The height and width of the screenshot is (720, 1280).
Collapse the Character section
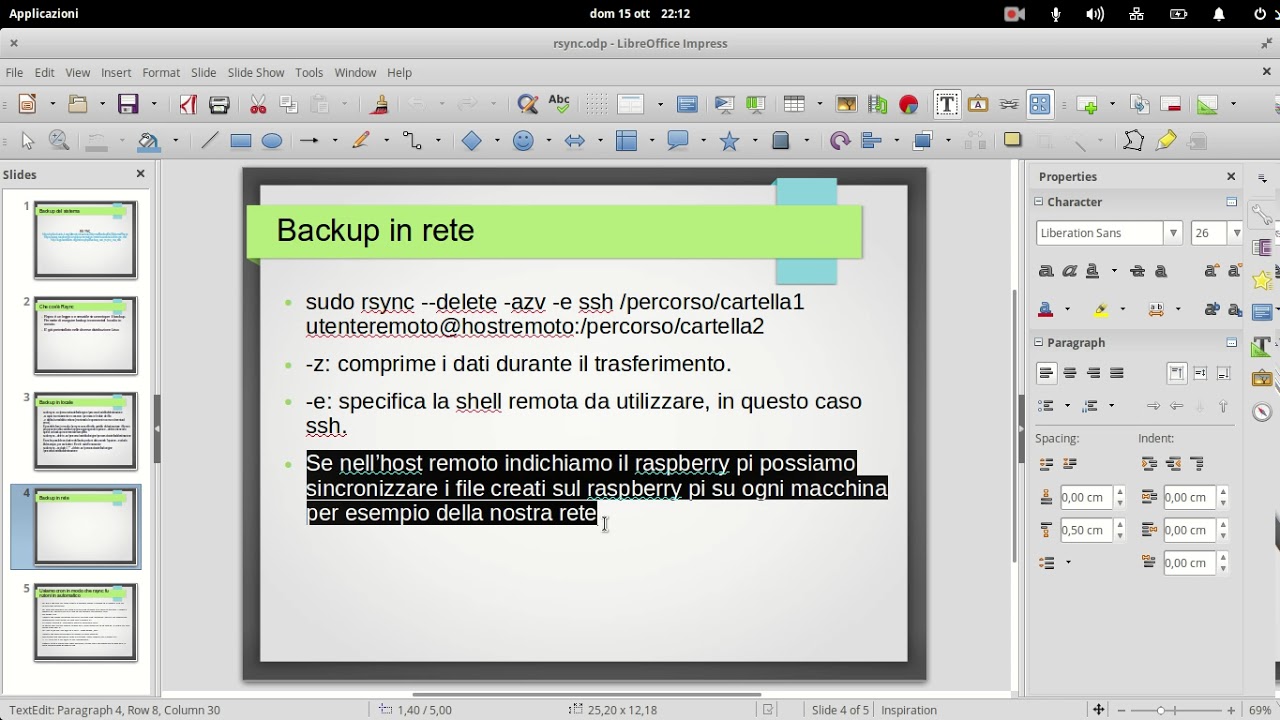coord(1038,202)
